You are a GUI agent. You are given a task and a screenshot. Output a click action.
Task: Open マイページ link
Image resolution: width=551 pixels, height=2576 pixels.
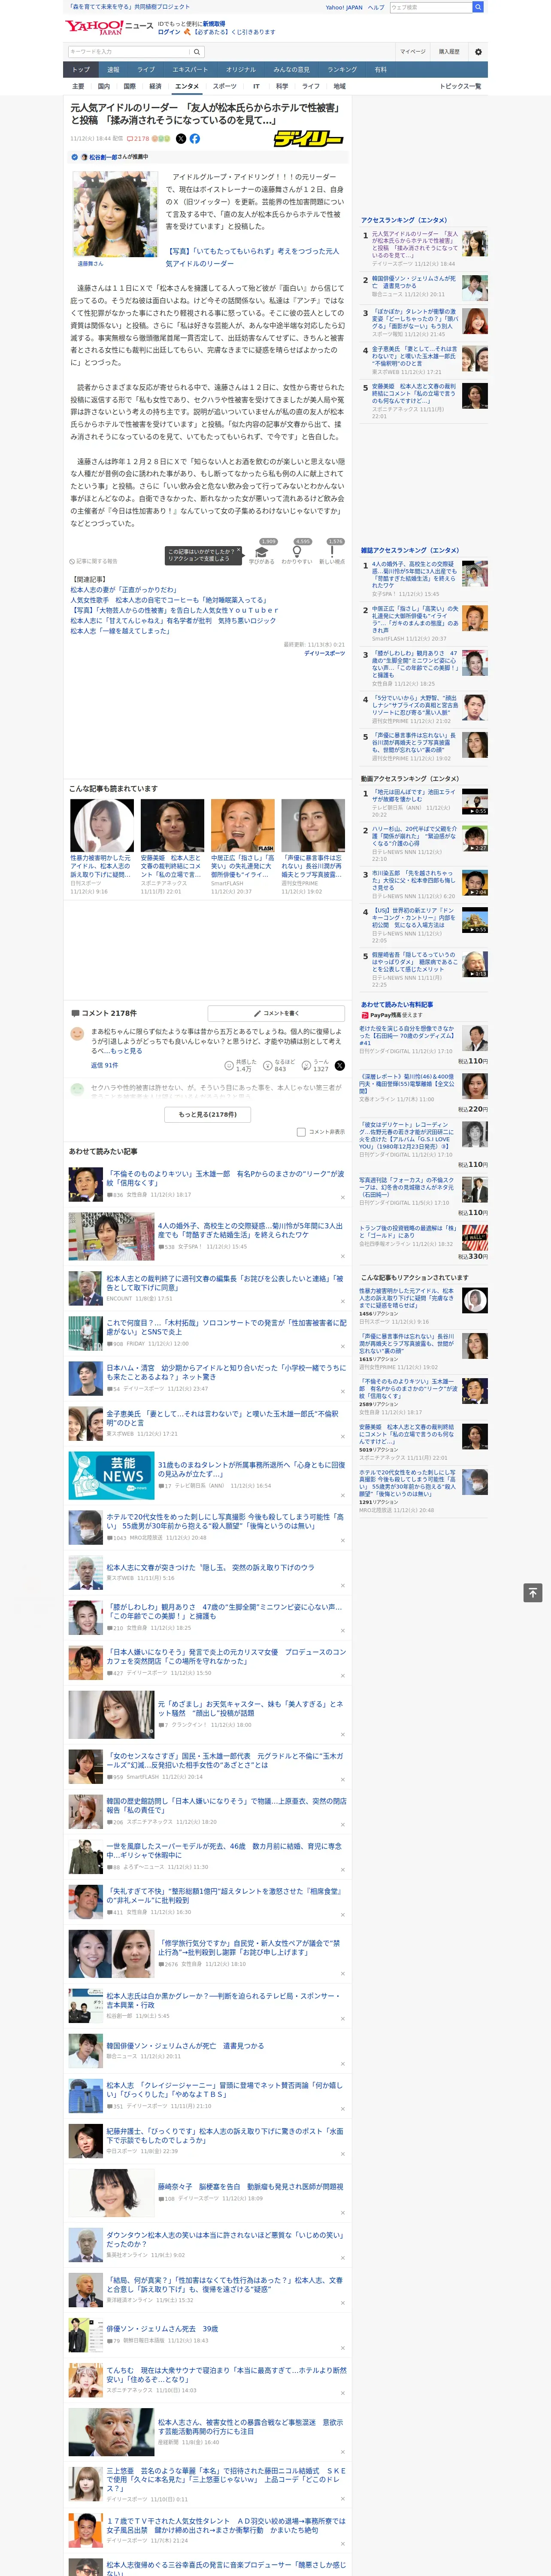point(413,52)
